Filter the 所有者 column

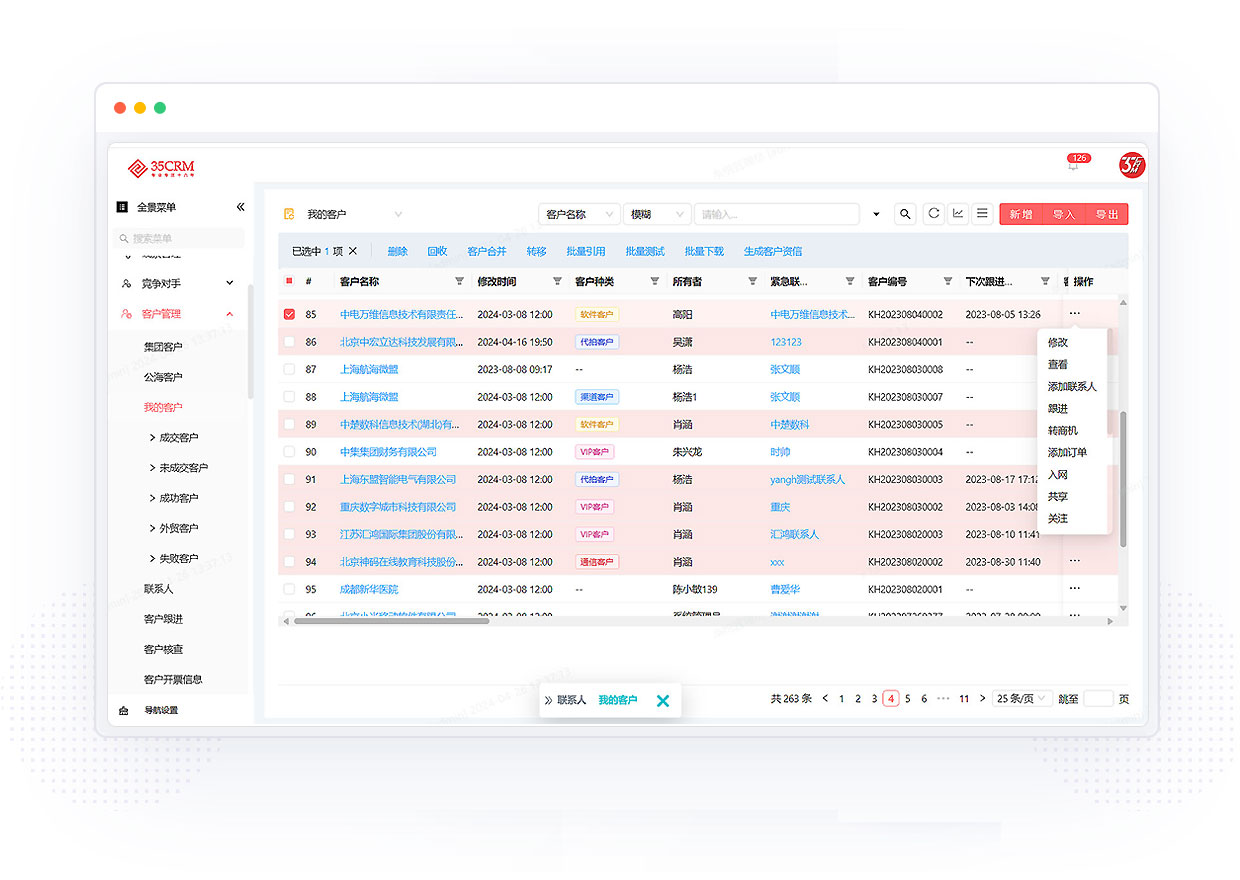pyautogui.click(x=752, y=282)
